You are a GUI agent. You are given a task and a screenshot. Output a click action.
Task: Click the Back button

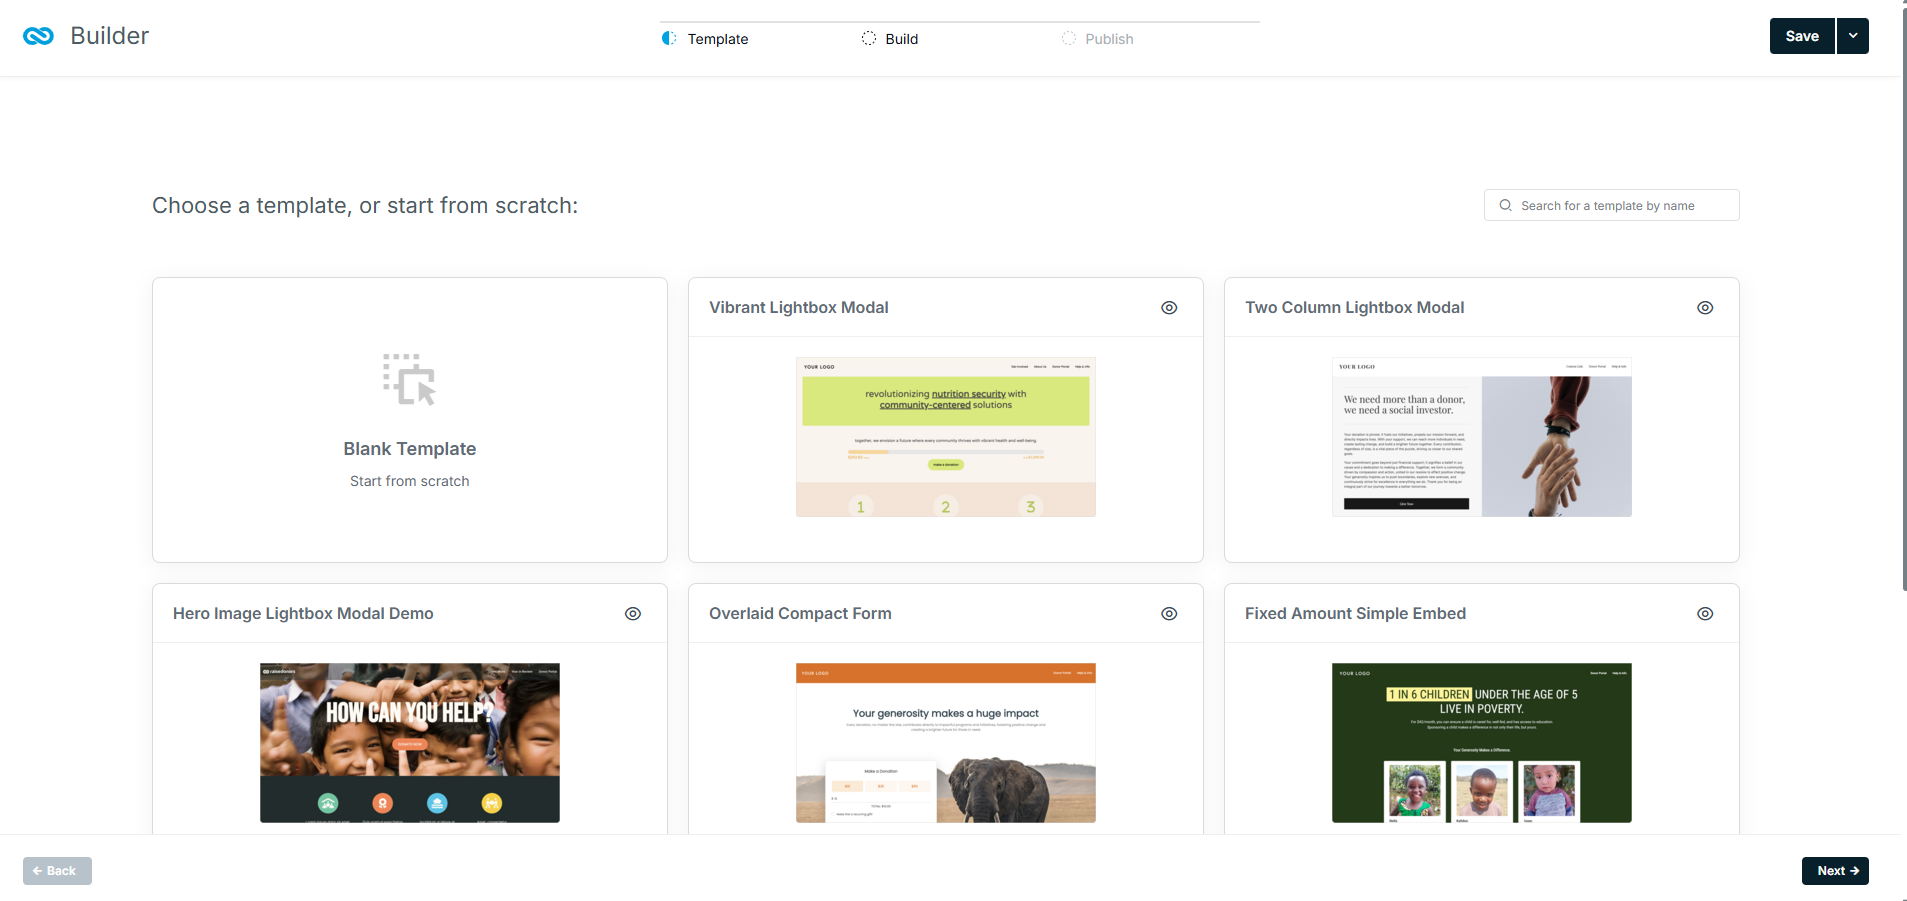[57, 871]
